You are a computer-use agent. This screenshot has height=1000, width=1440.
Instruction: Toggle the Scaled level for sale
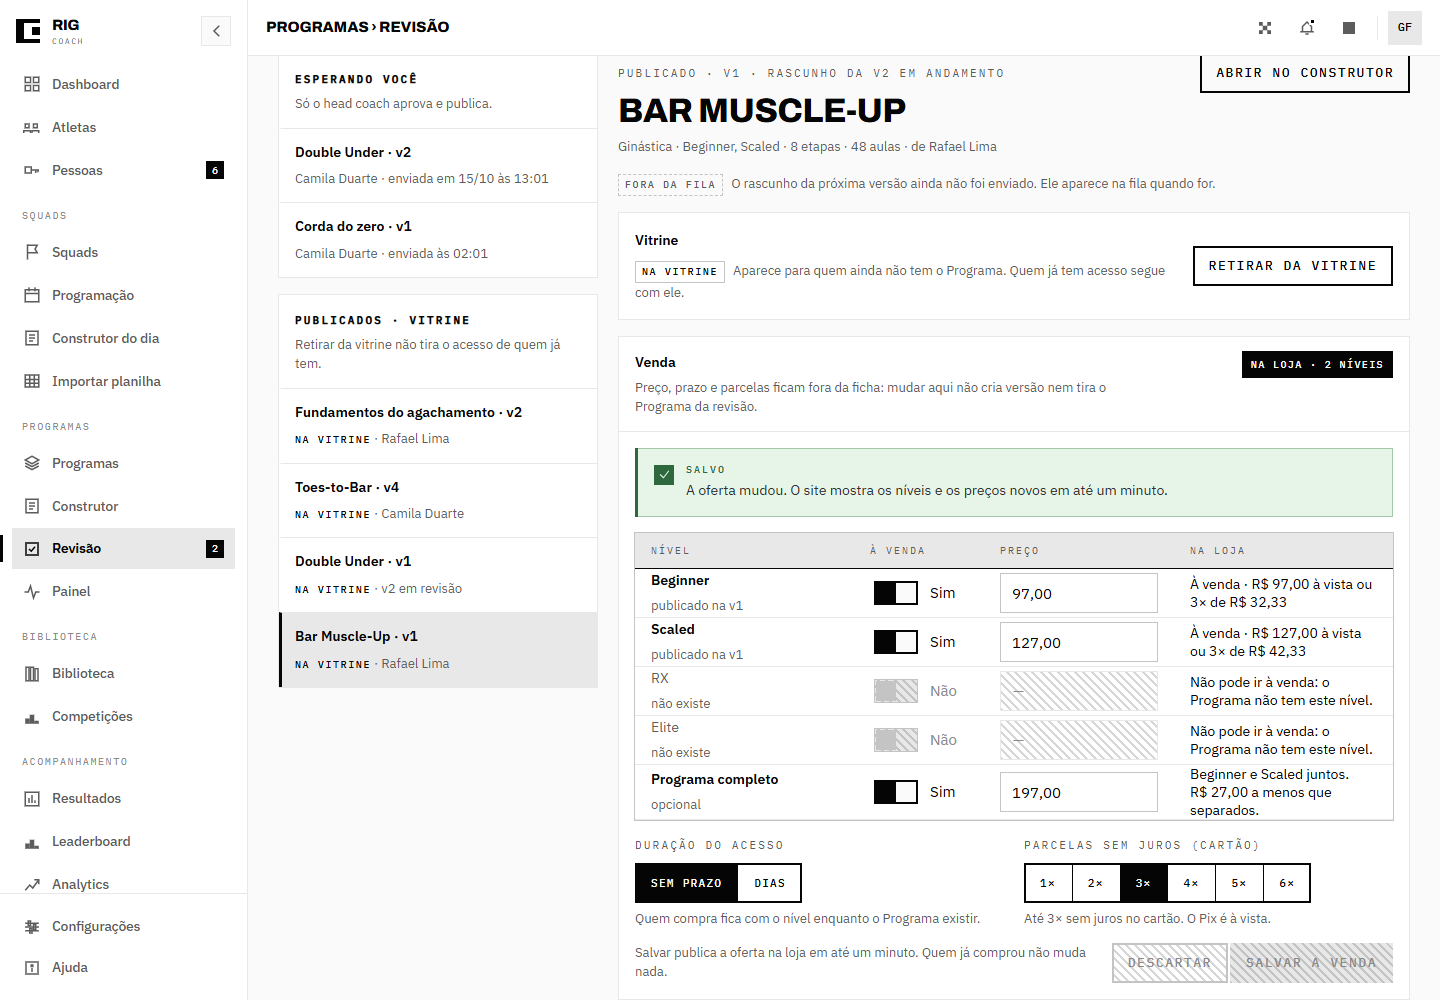[896, 642]
